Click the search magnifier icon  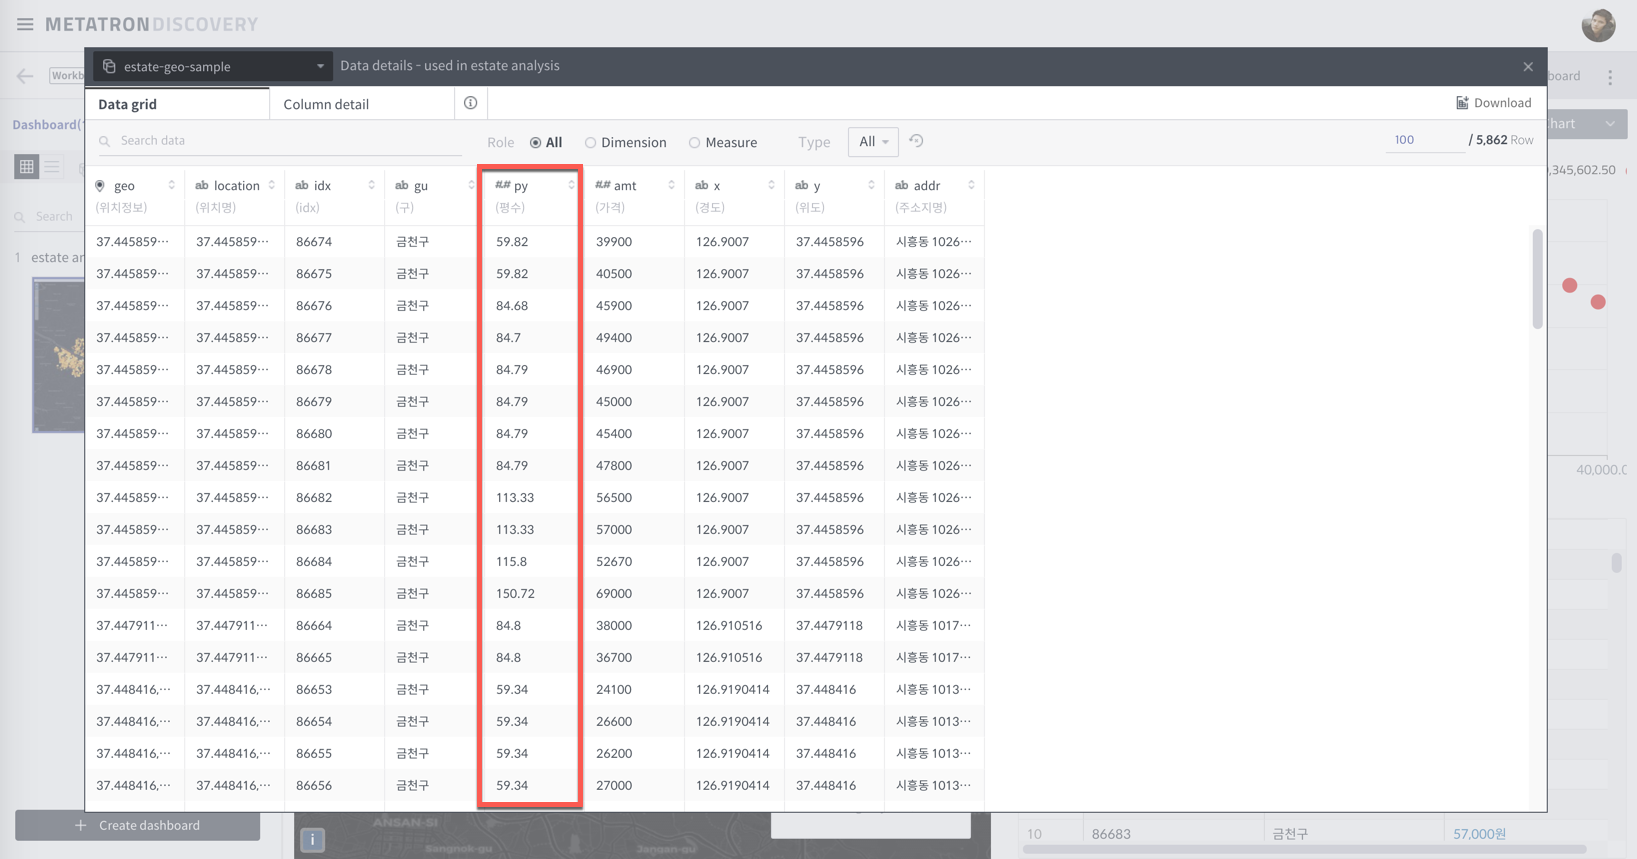pyautogui.click(x=105, y=142)
